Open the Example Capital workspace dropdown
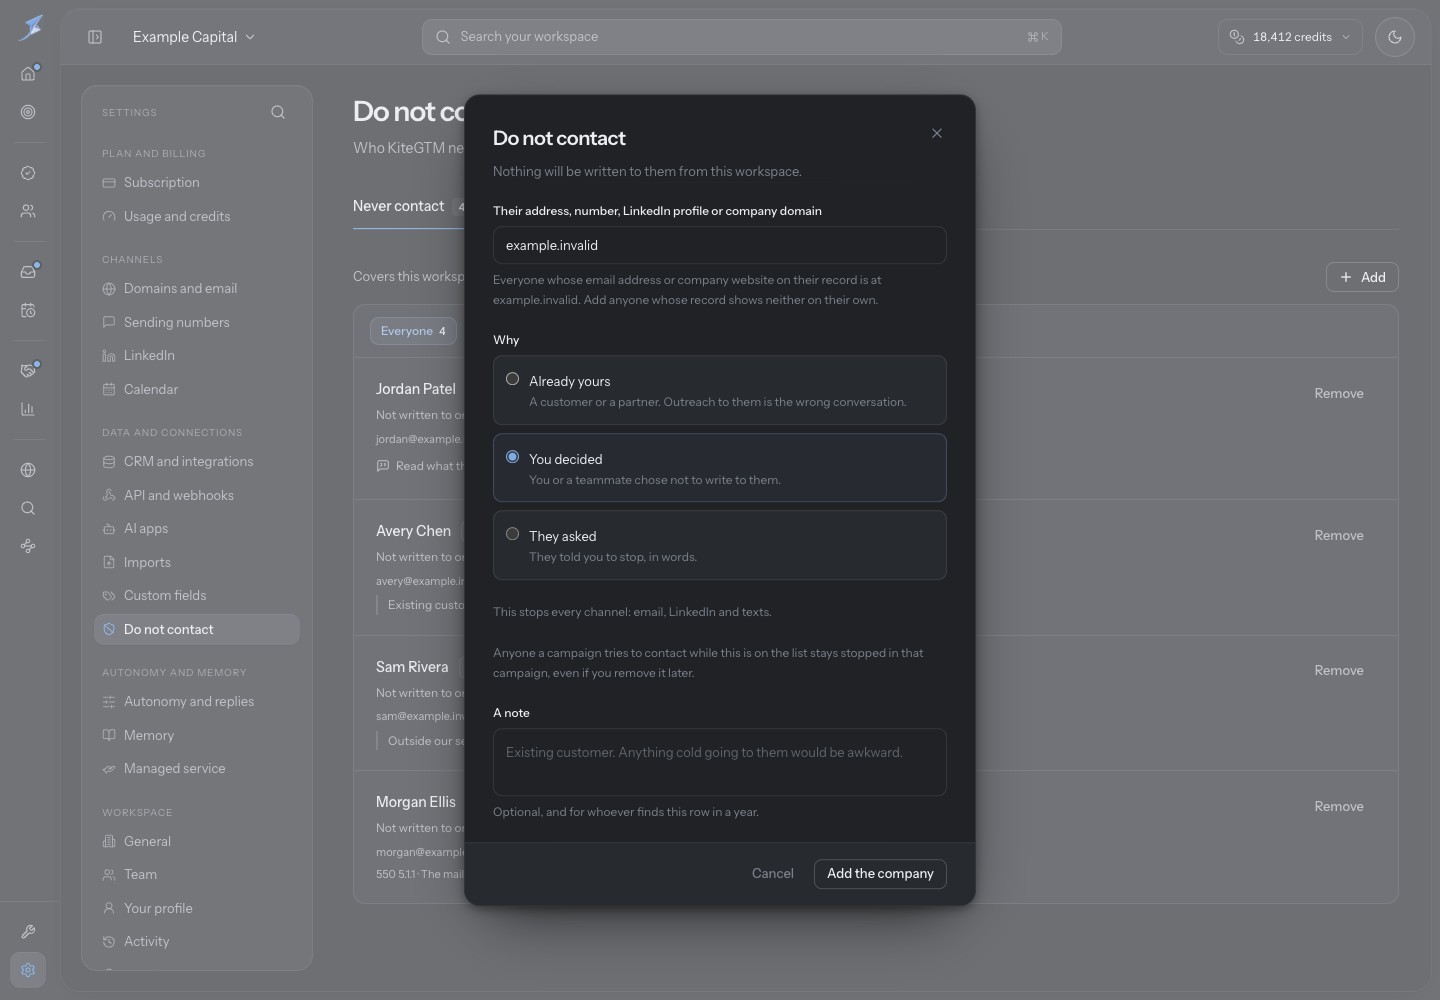The image size is (1440, 1000). [194, 37]
